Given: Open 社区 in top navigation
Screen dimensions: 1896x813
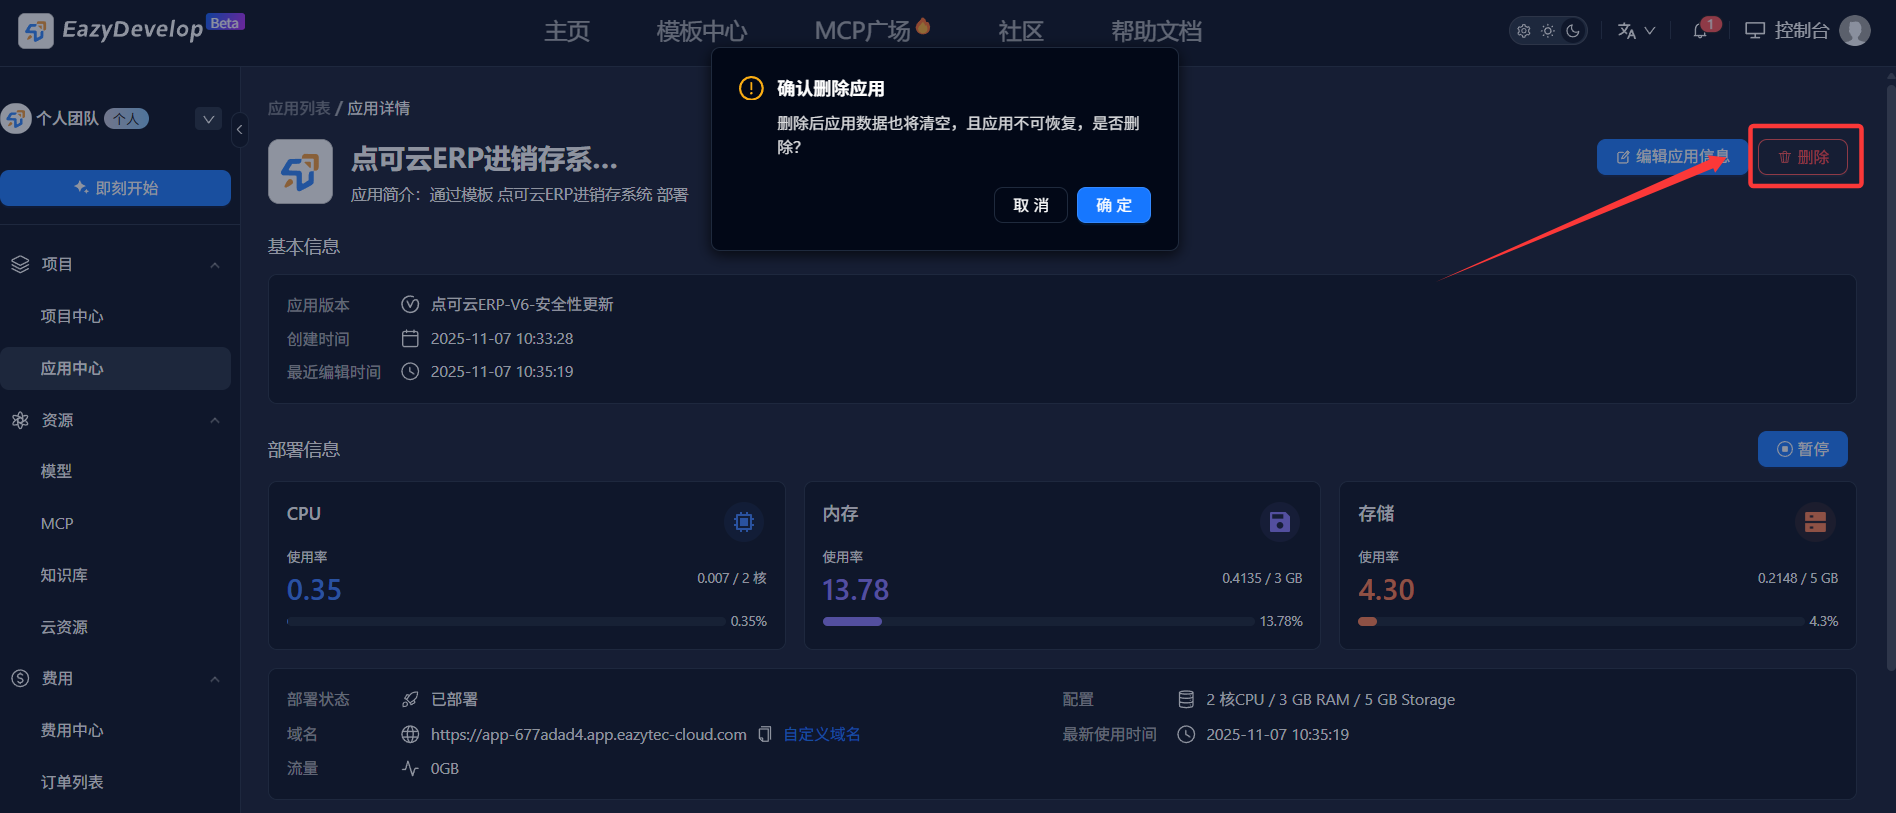Looking at the screenshot, I should coord(1021,31).
